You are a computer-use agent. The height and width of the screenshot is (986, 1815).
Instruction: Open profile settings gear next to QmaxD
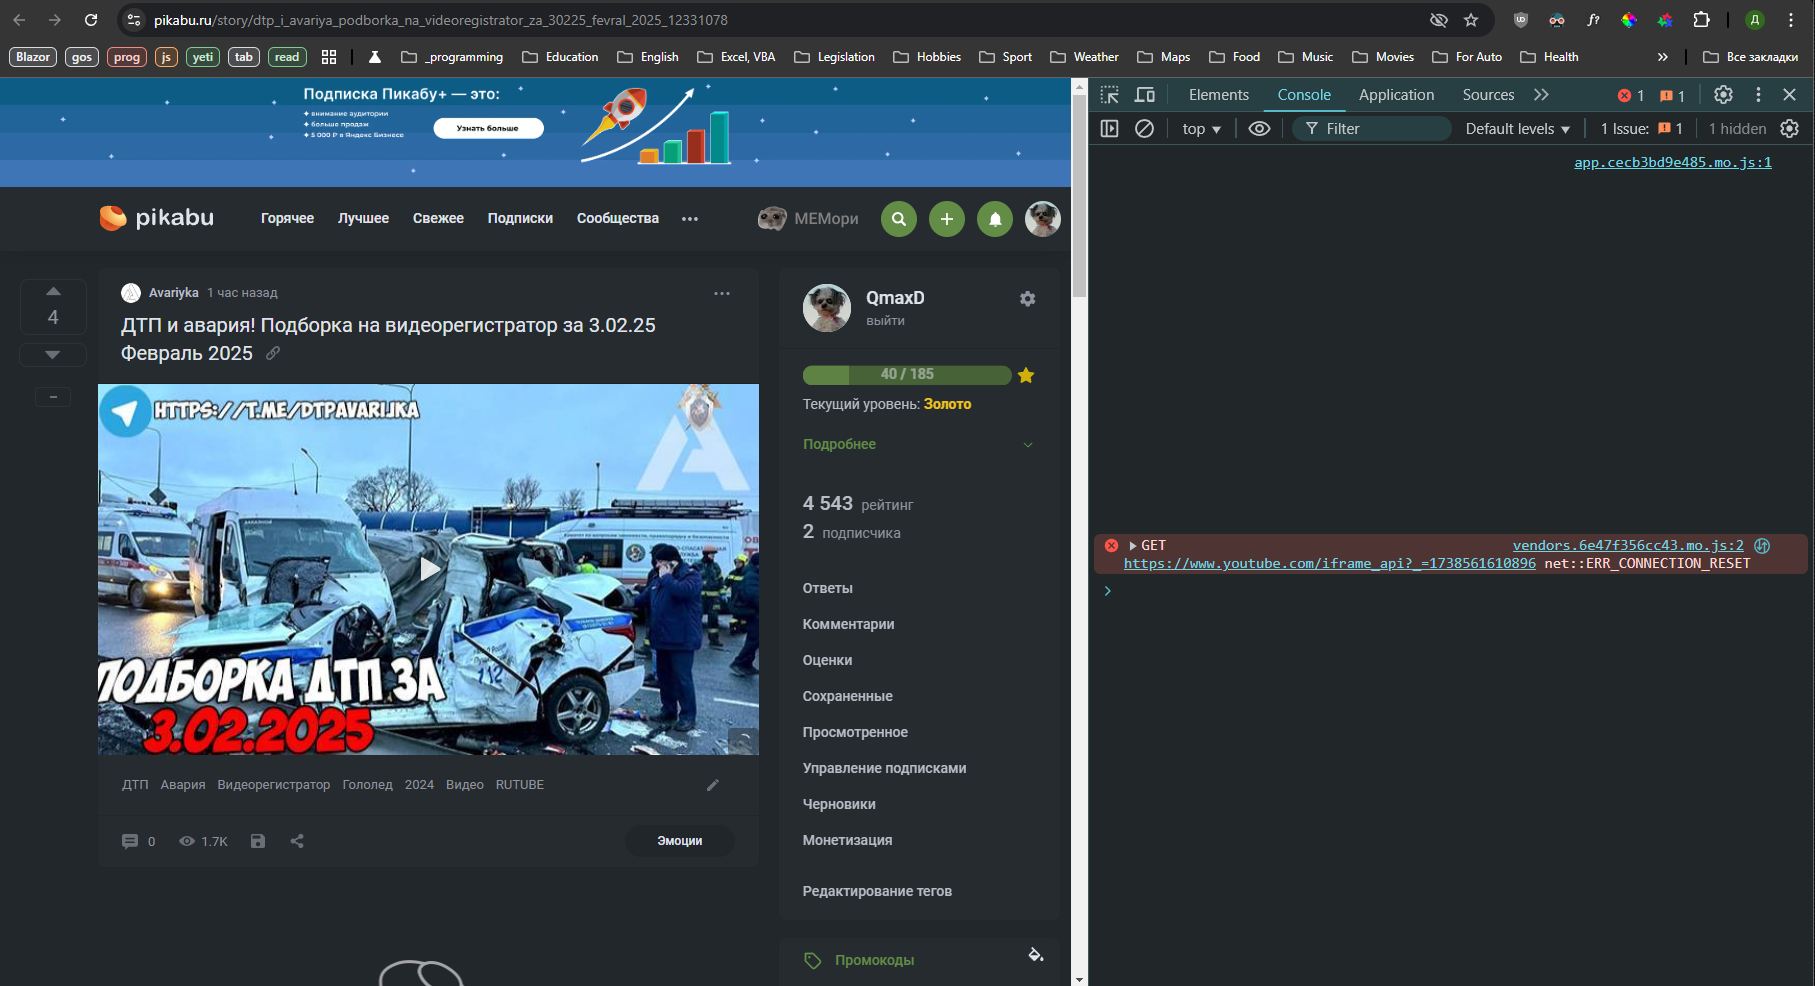1027,299
